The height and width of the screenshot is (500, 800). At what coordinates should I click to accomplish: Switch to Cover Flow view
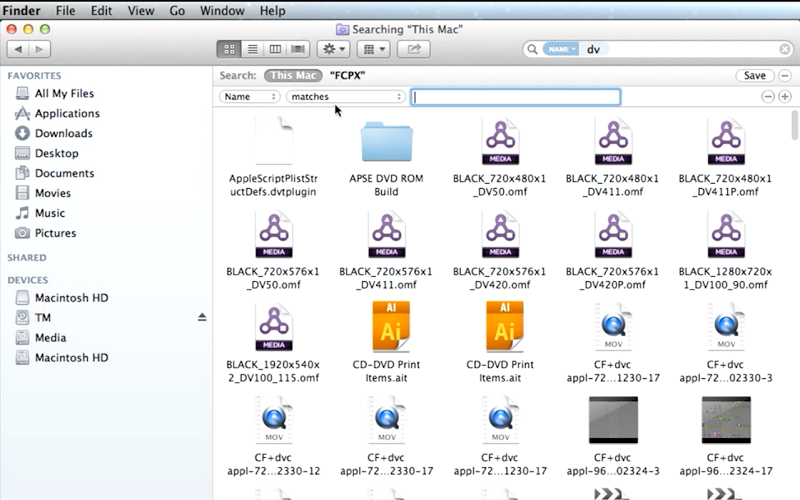(x=298, y=49)
